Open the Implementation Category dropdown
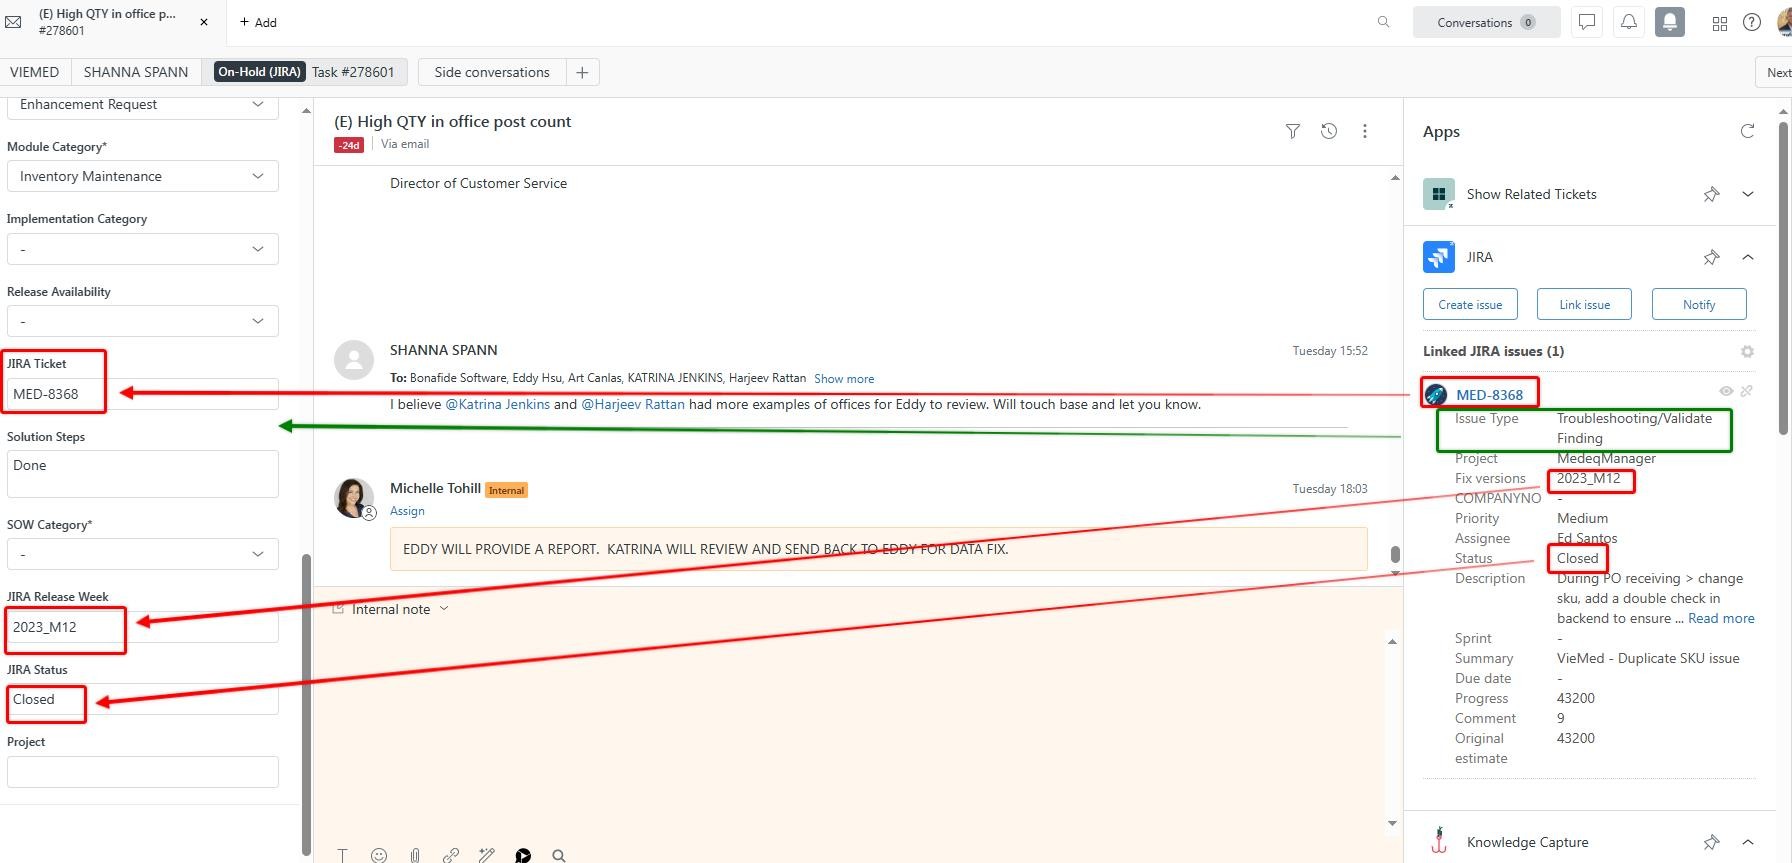 pos(143,249)
